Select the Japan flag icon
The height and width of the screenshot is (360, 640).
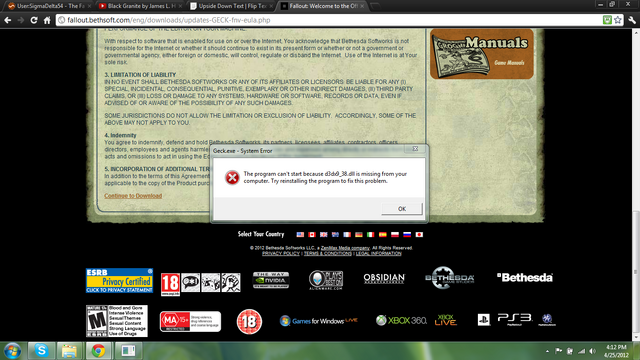pos(419,235)
